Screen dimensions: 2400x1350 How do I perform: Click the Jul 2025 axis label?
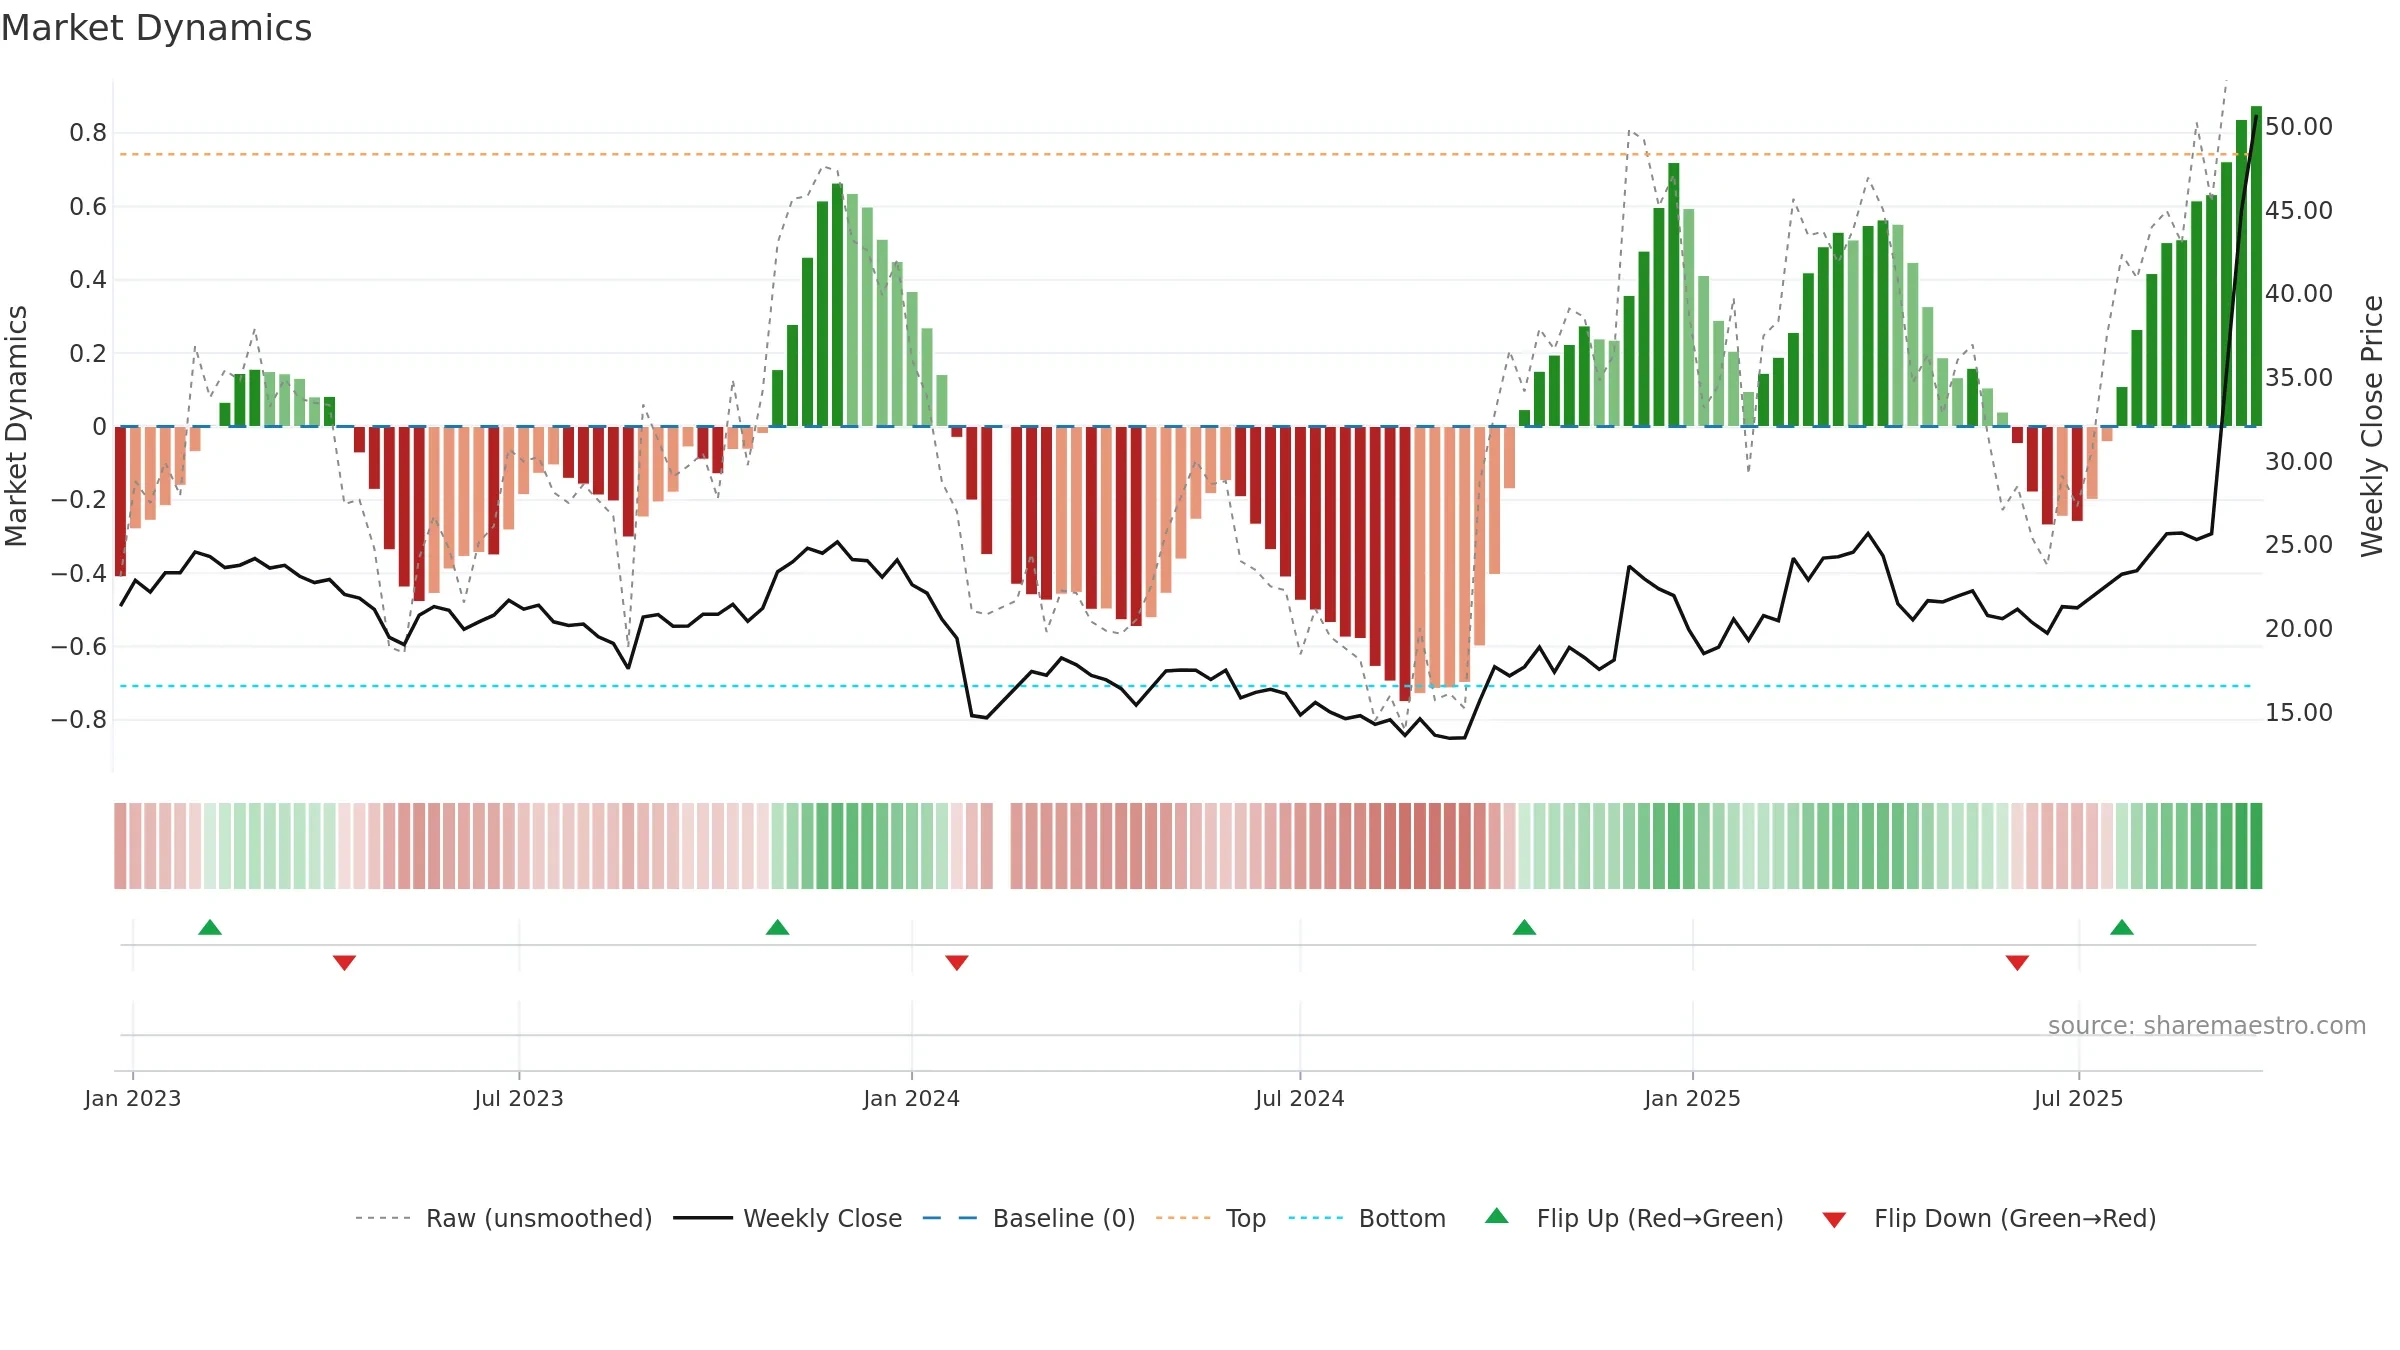point(2079,1098)
